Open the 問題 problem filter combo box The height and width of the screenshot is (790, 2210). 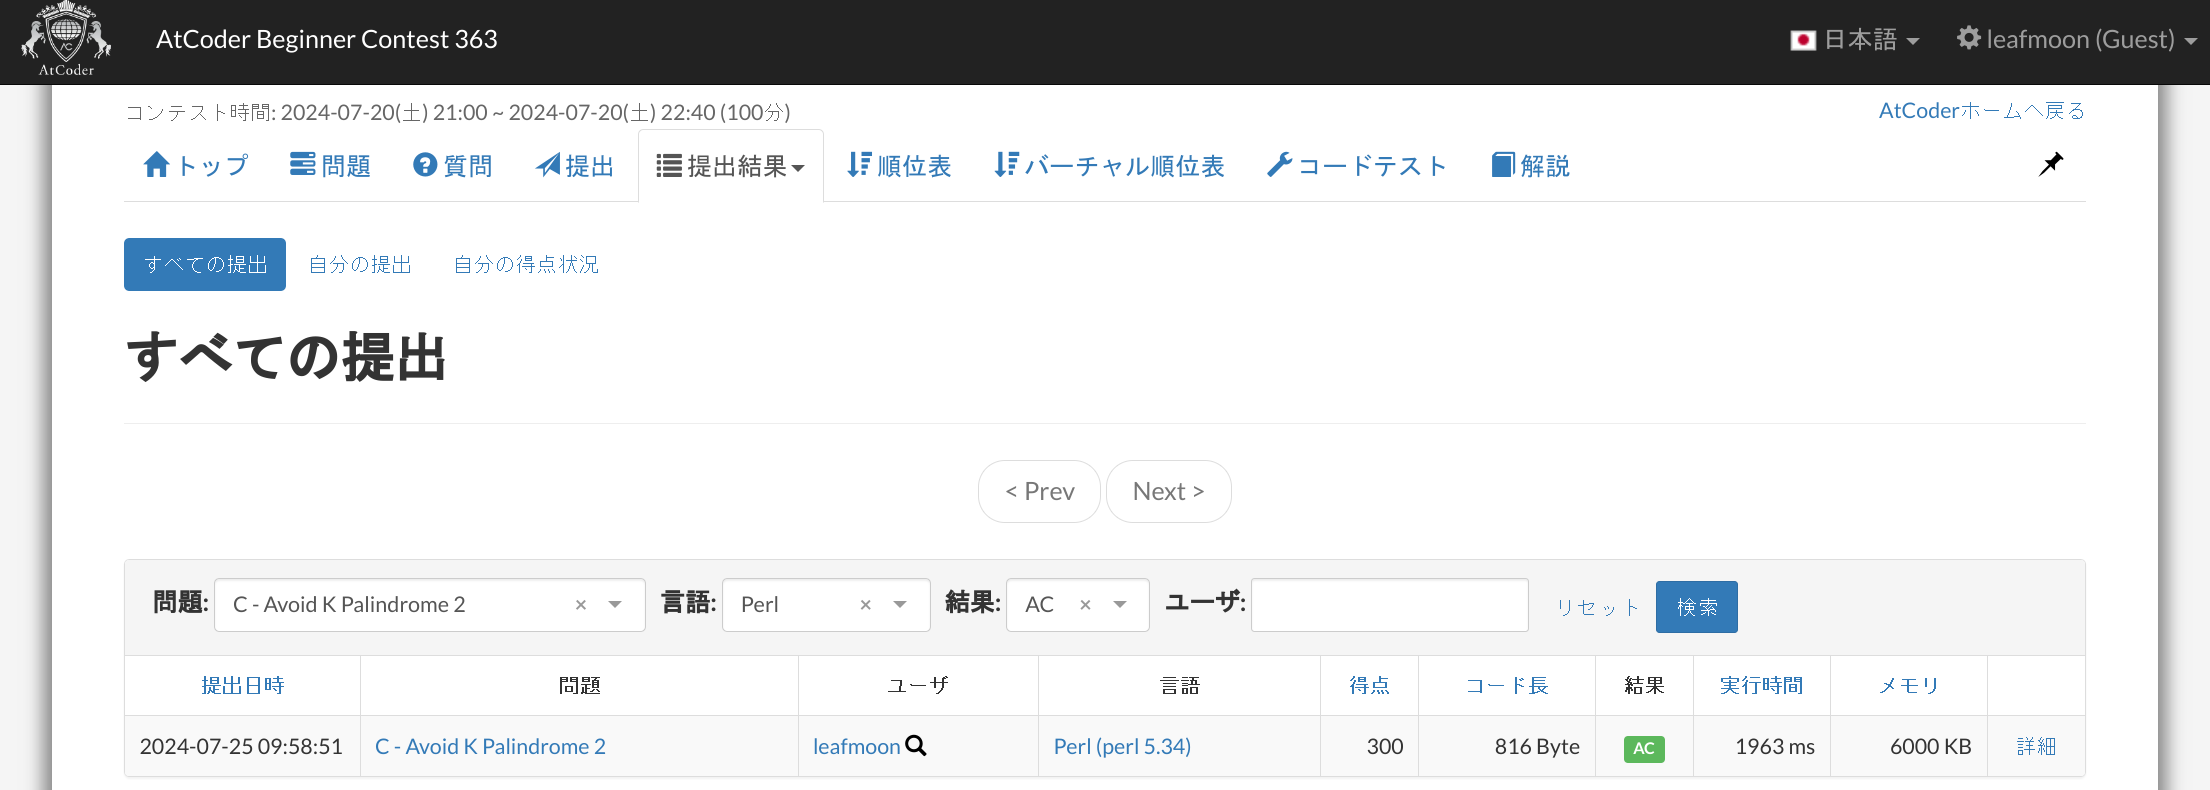pos(430,605)
